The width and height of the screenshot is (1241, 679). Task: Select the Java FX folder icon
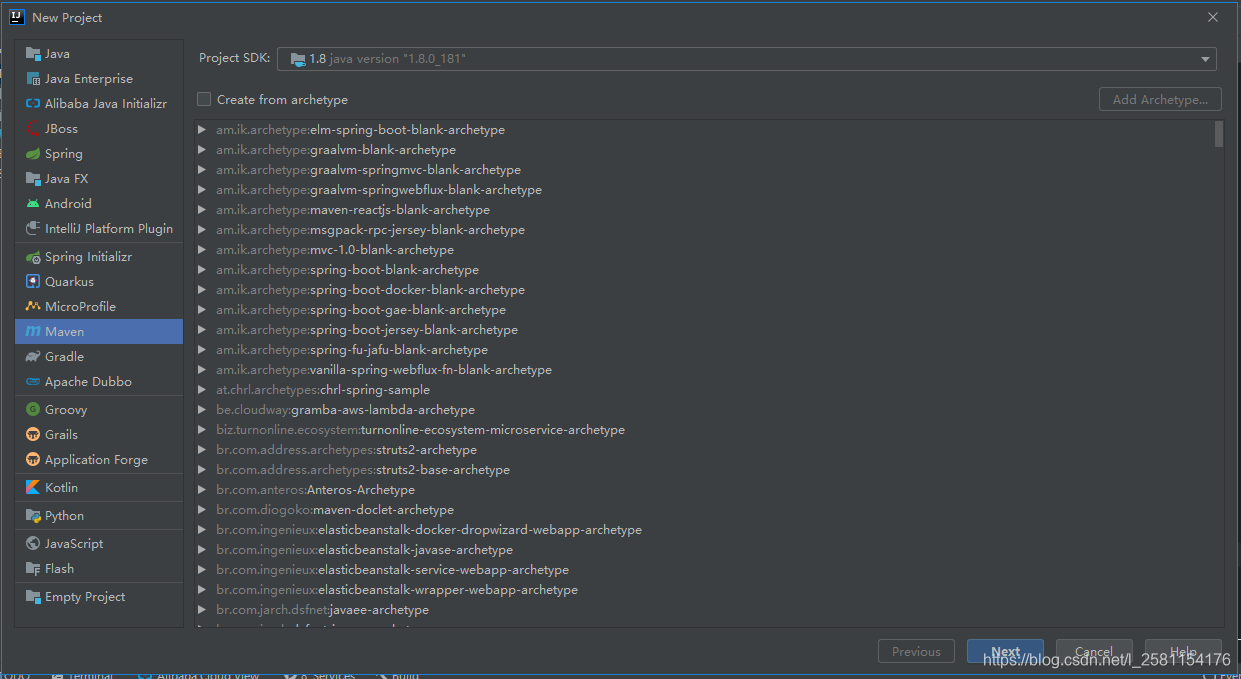click(33, 179)
